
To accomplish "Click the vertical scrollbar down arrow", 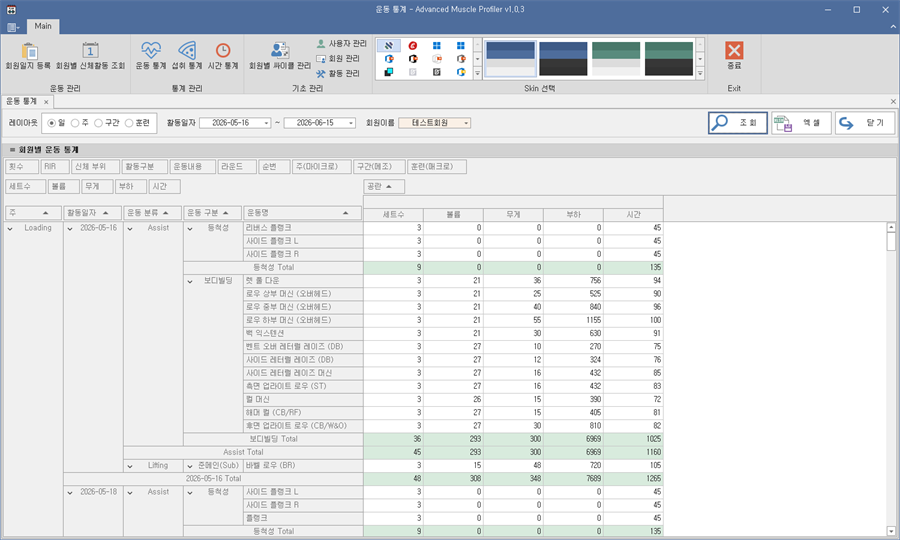I will coord(891,531).
